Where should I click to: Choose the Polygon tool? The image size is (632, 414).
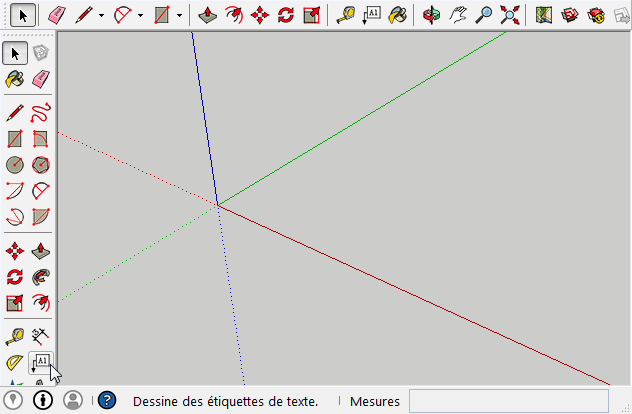[x=41, y=164]
